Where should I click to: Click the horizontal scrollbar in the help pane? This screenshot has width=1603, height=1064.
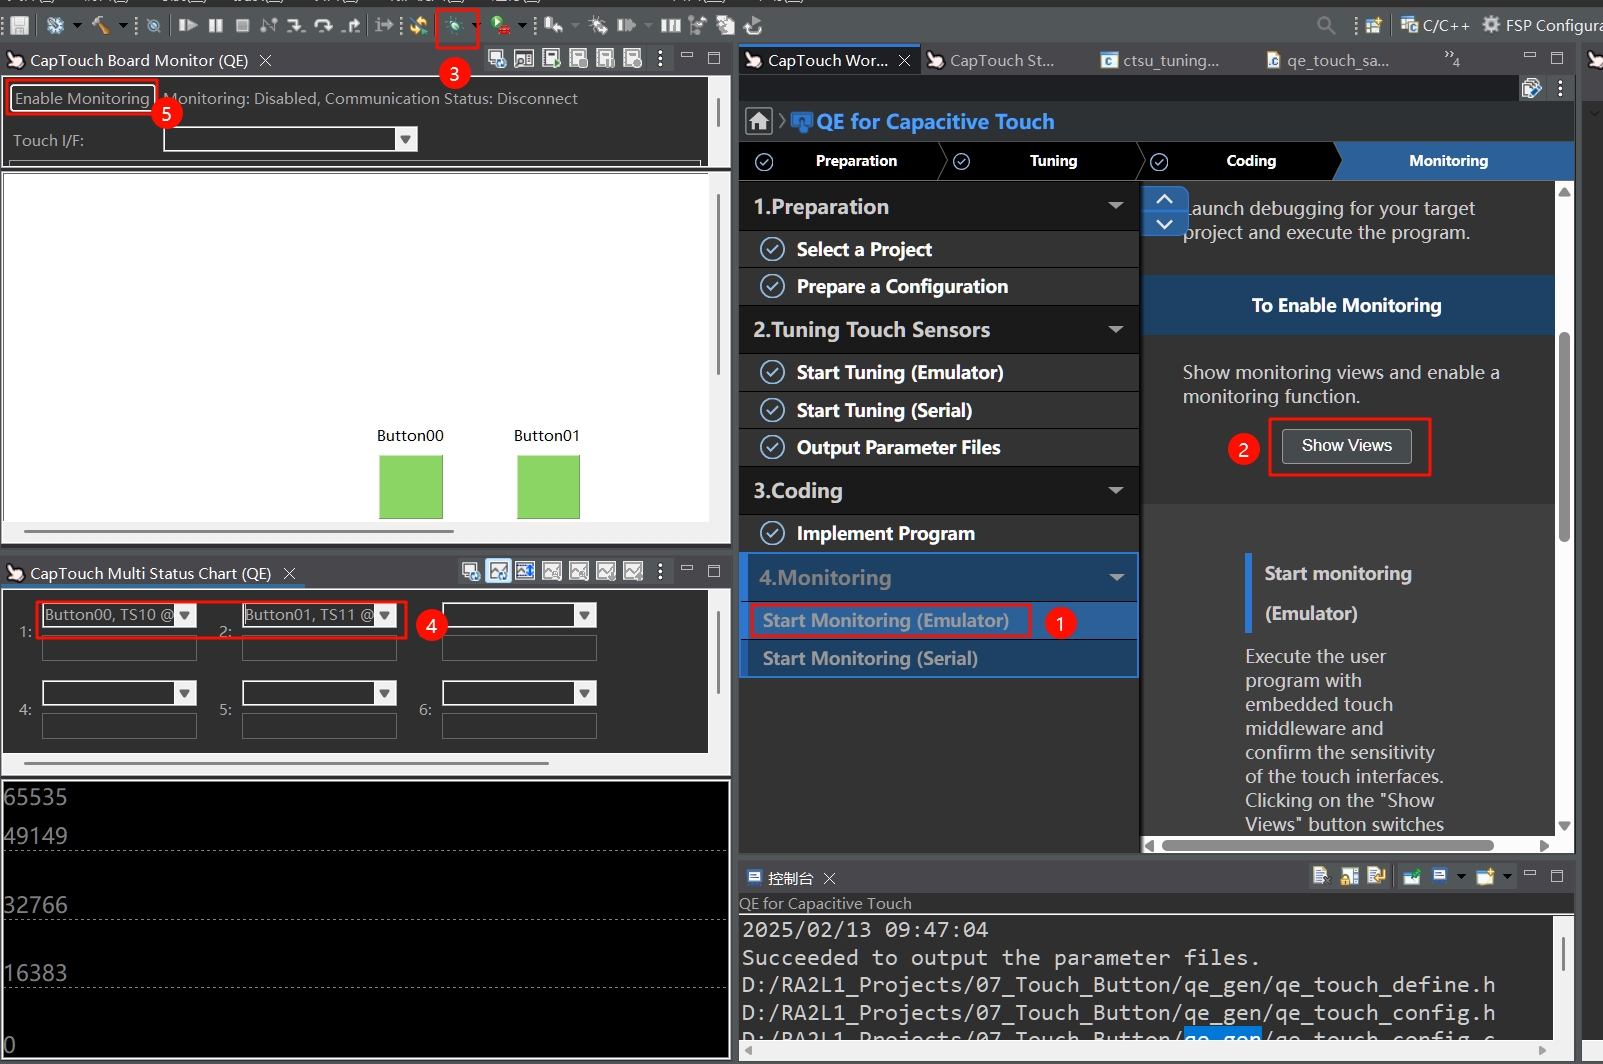coord(1327,845)
